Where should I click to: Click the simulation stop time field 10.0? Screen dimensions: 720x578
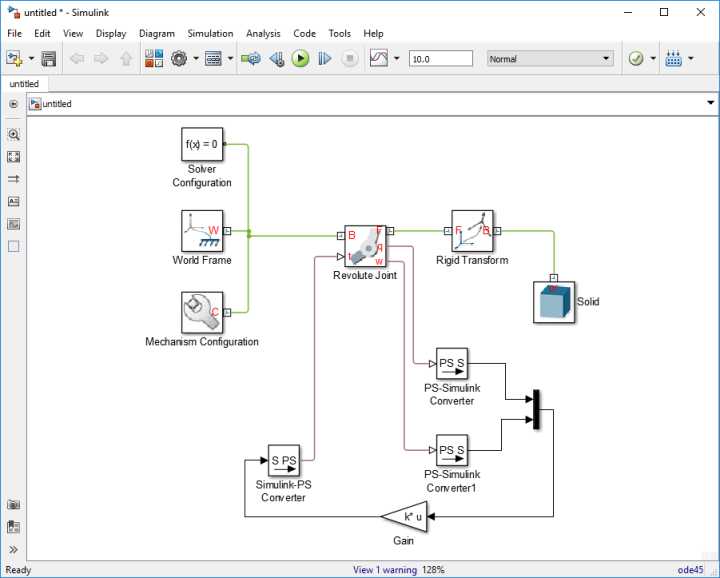(x=441, y=59)
